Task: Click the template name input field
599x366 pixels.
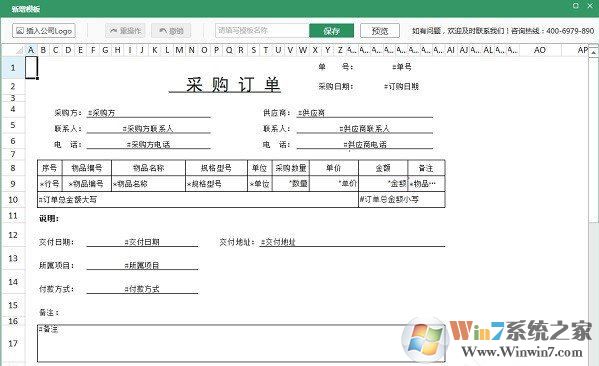Action: 262,31
